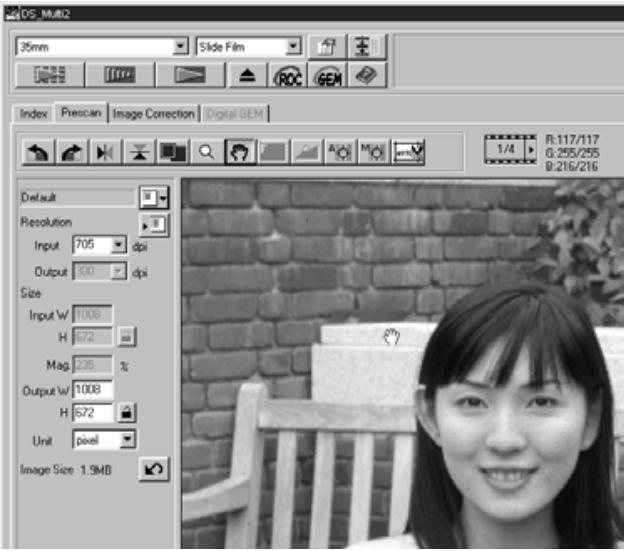Open the film type dropdown showing Slide Film
The image size is (625, 551).
tap(293, 47)
